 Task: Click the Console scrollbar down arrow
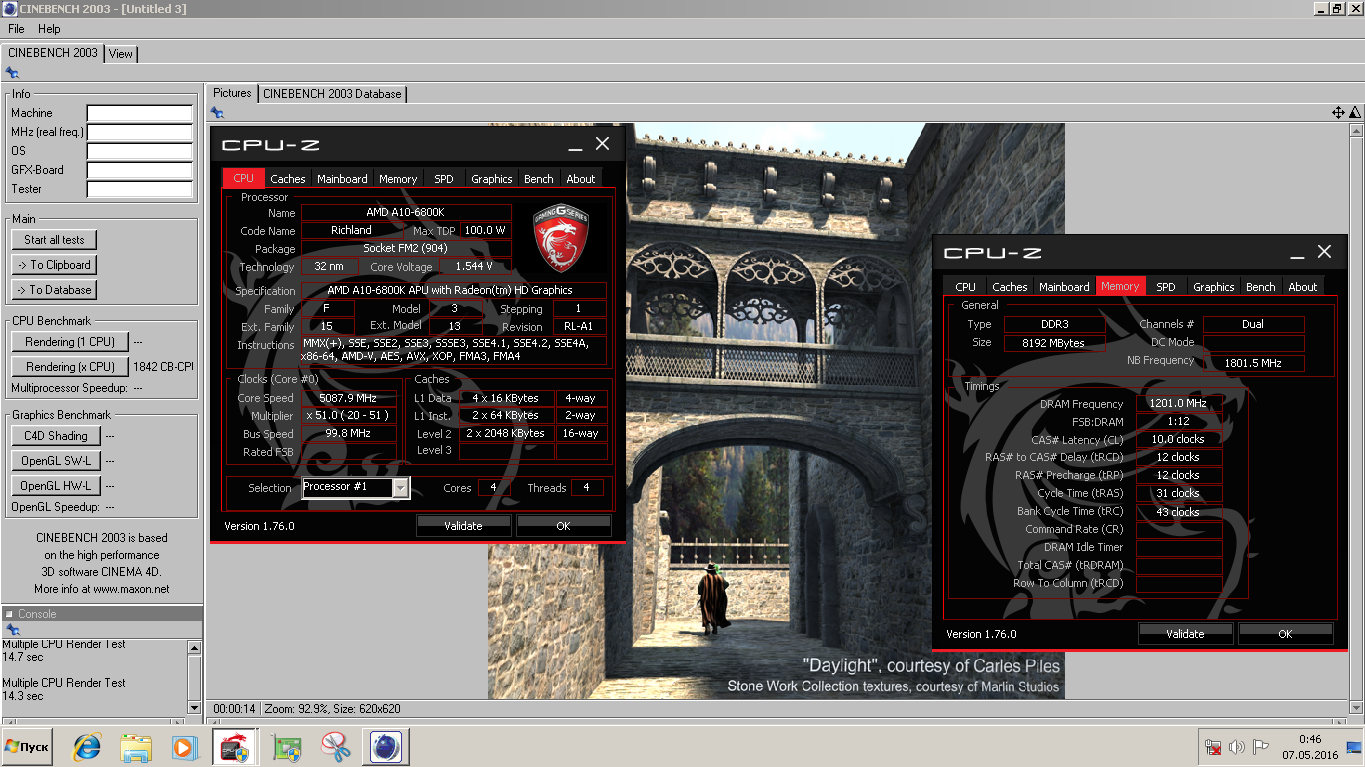point(195,707)
